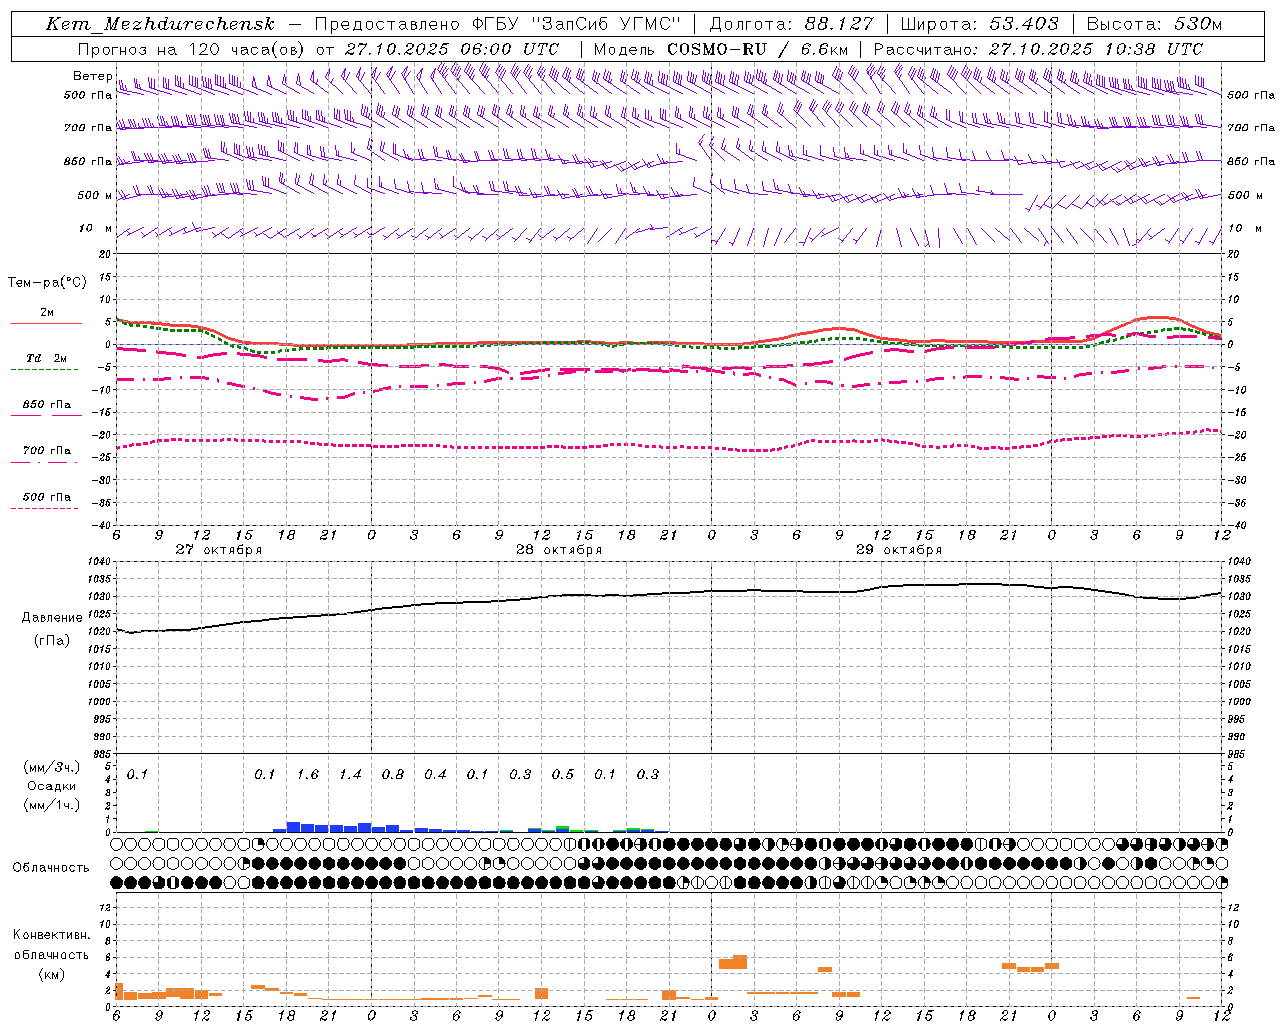Click the Облачность panel label
The width and height of the screenshot is (1280, 1024).
(x=51, y=867)
